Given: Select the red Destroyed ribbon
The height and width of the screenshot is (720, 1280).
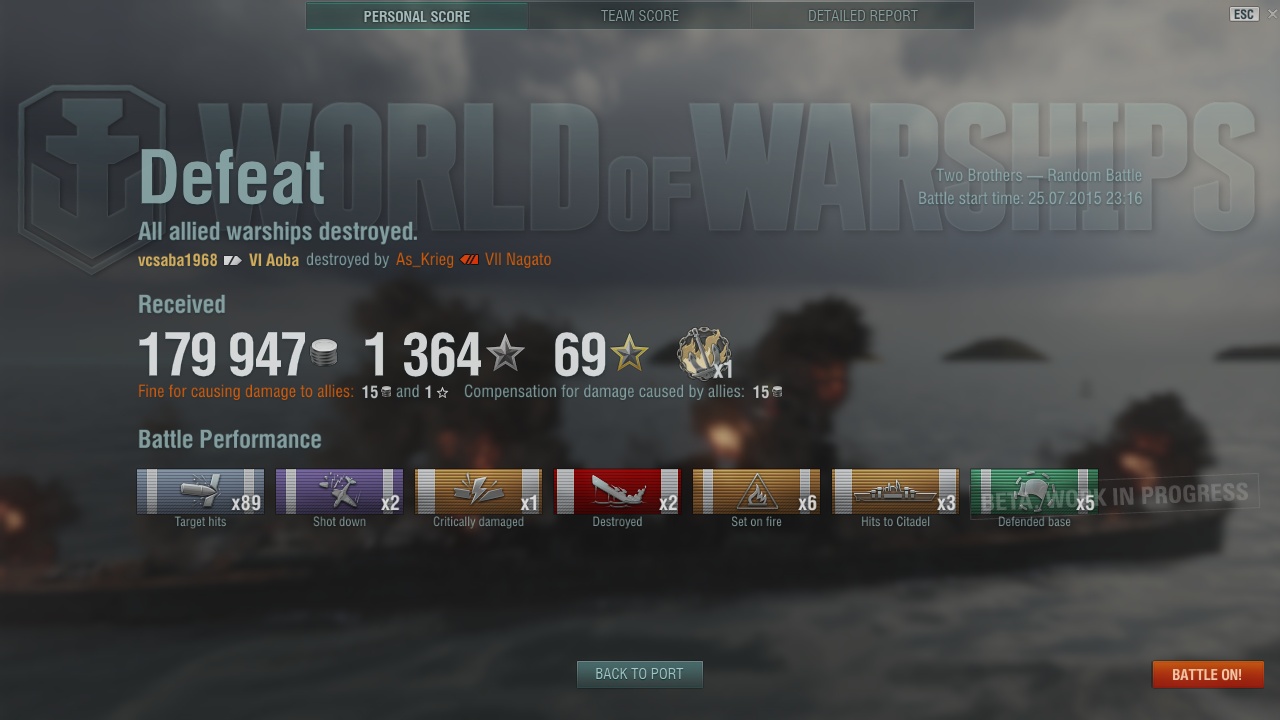Looking at the screenshot, I should (x=617, y=491).
